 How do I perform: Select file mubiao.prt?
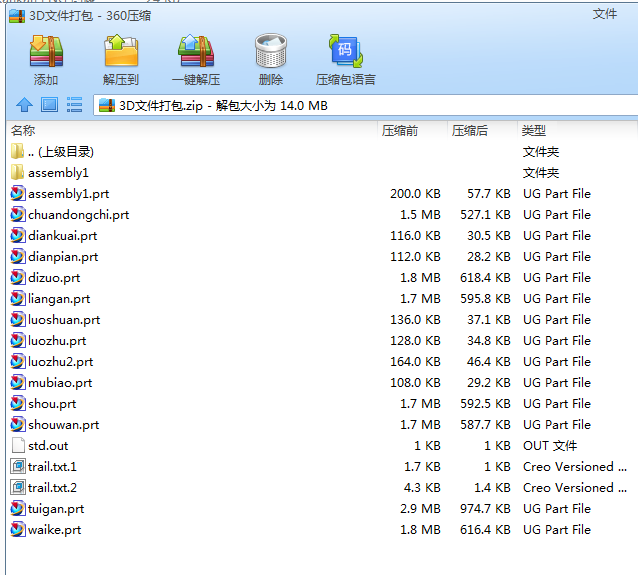(x=60, y=383)
